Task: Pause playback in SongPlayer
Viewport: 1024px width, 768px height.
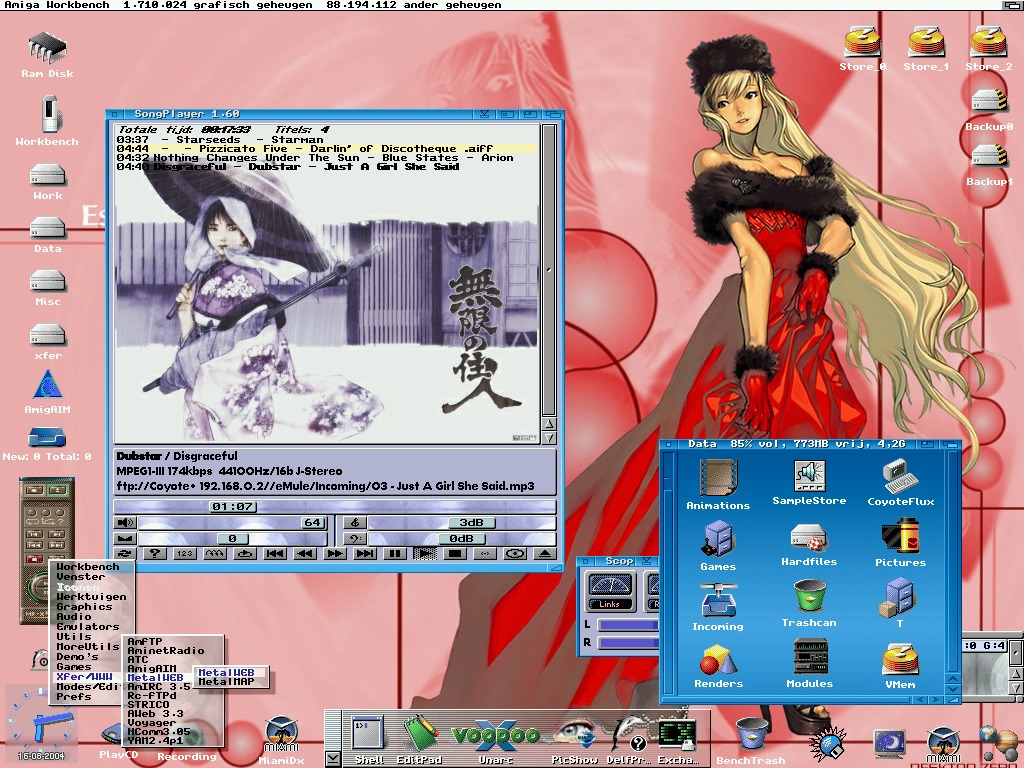Action: (x=395, y=554)
